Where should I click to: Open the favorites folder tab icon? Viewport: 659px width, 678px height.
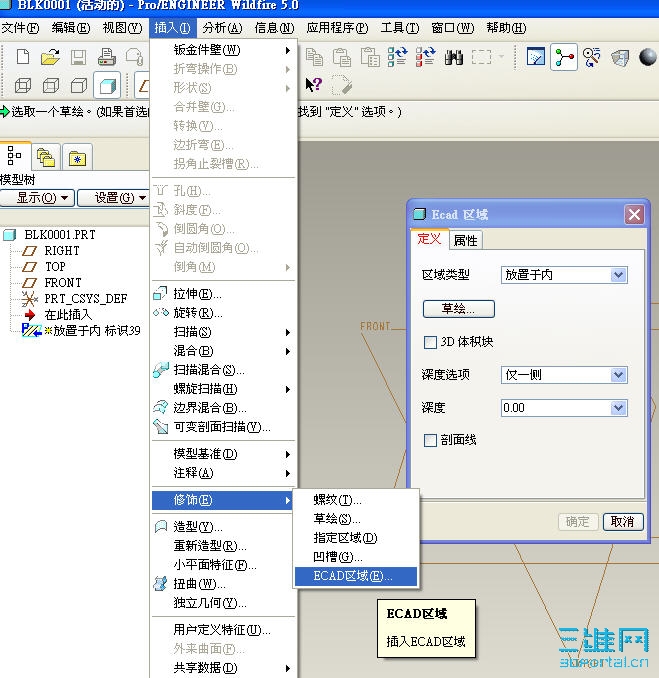77,157
